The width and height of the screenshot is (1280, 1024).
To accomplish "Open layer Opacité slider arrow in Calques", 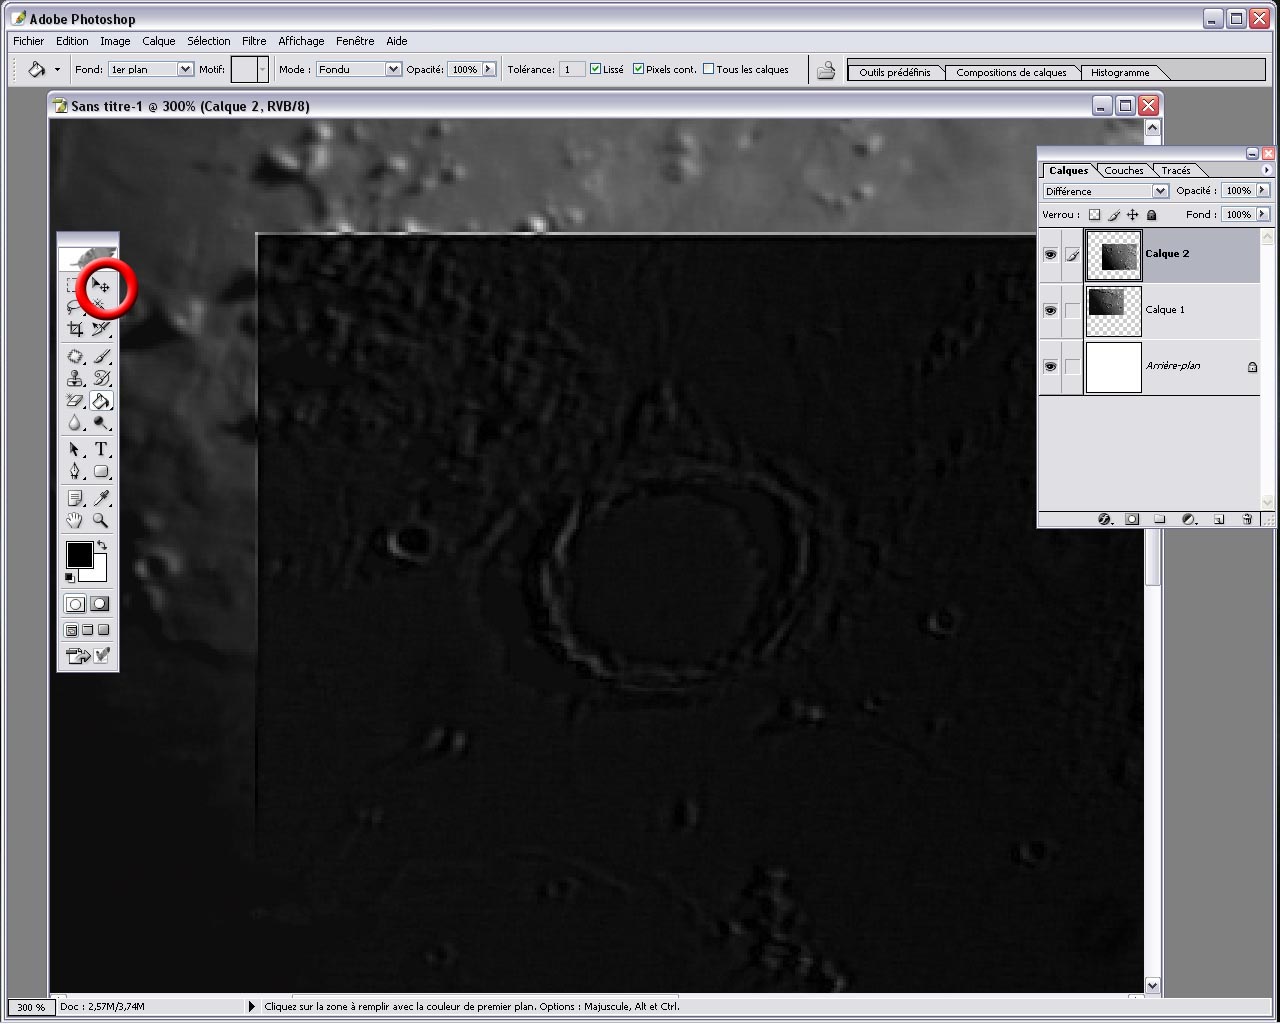I will 1263,190.
